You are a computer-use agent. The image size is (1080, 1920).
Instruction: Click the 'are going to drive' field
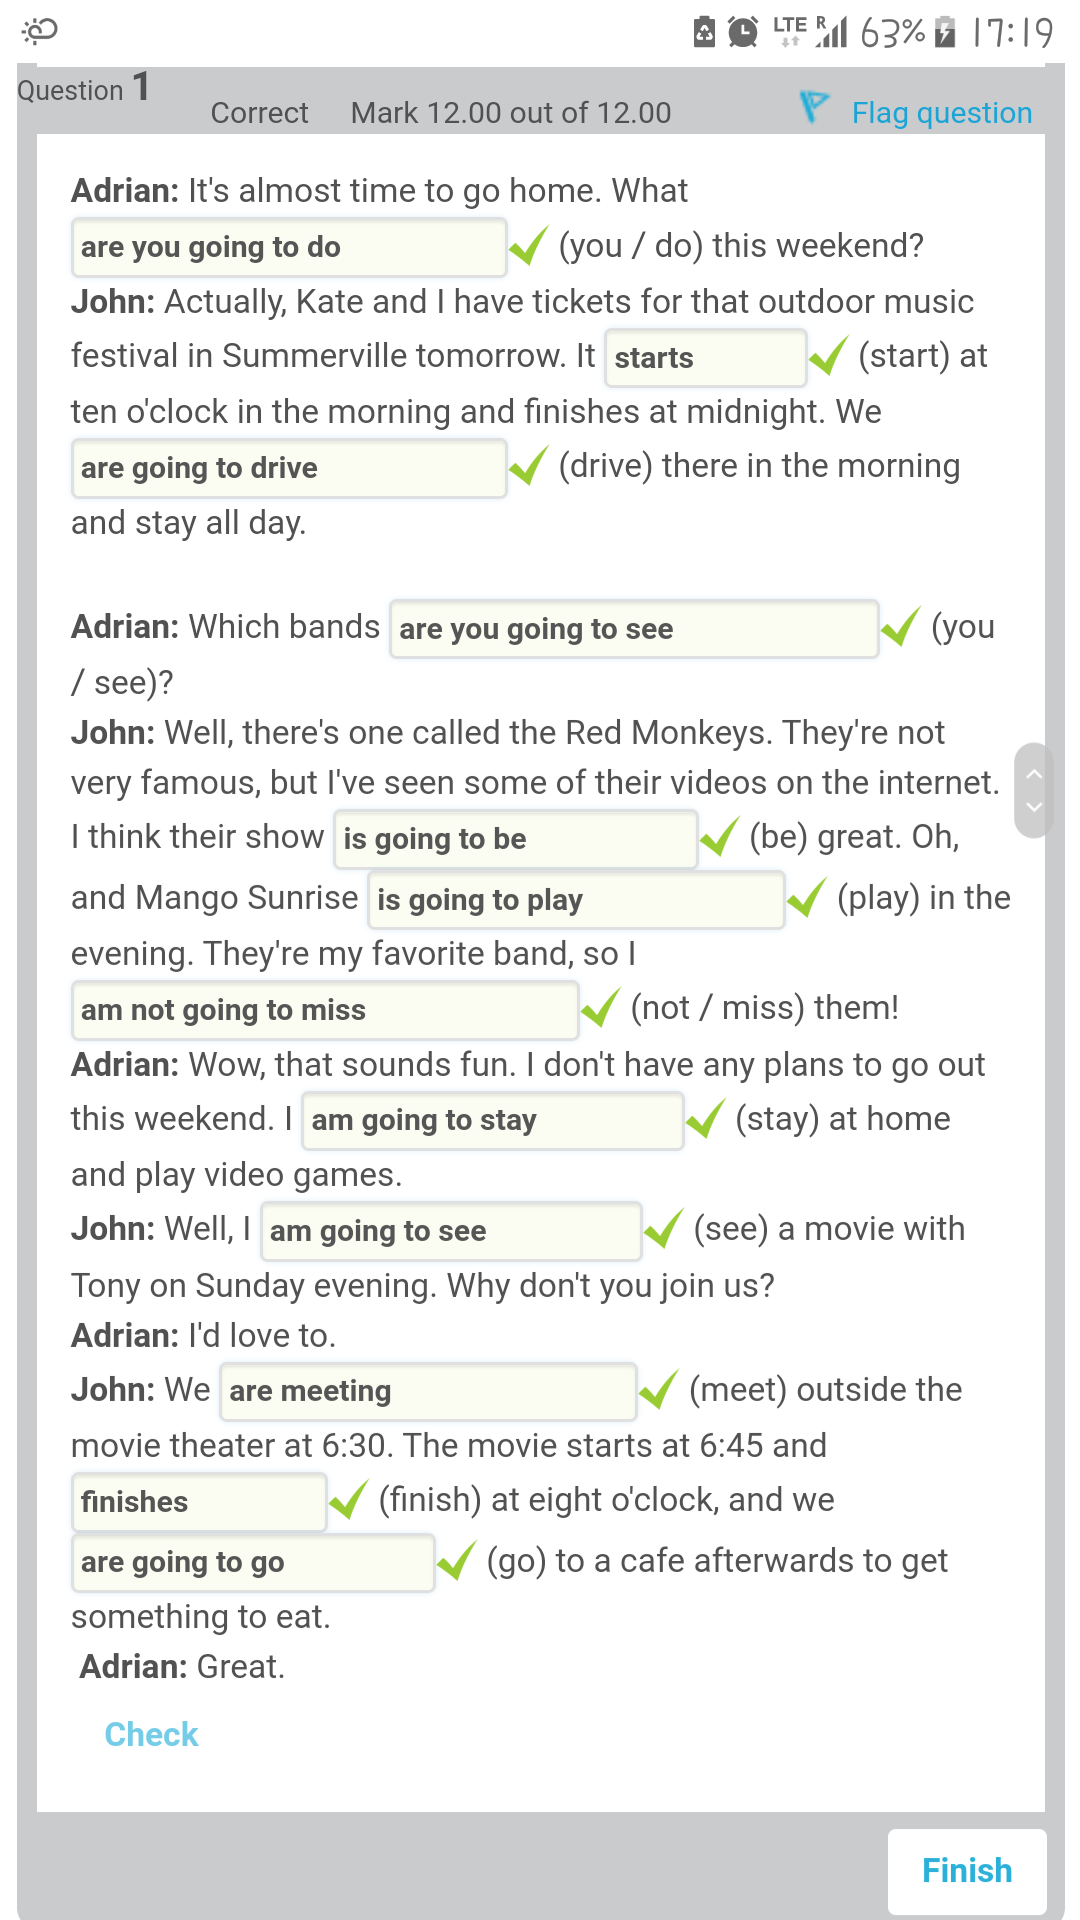289,468
